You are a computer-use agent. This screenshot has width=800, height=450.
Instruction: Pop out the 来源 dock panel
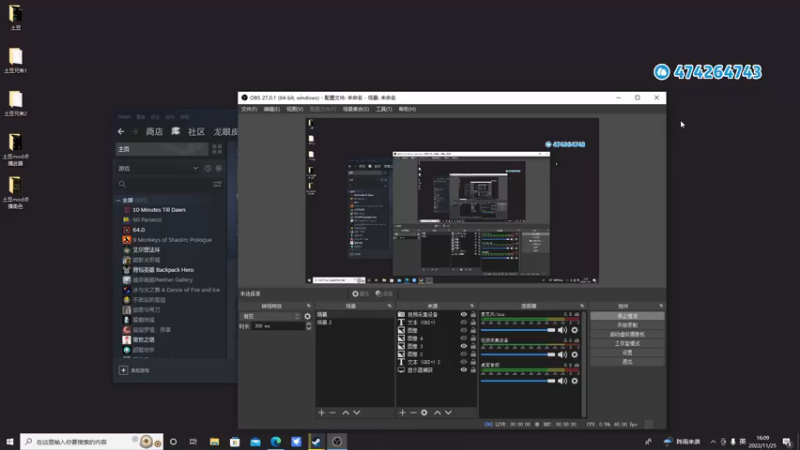coord(472,306)
